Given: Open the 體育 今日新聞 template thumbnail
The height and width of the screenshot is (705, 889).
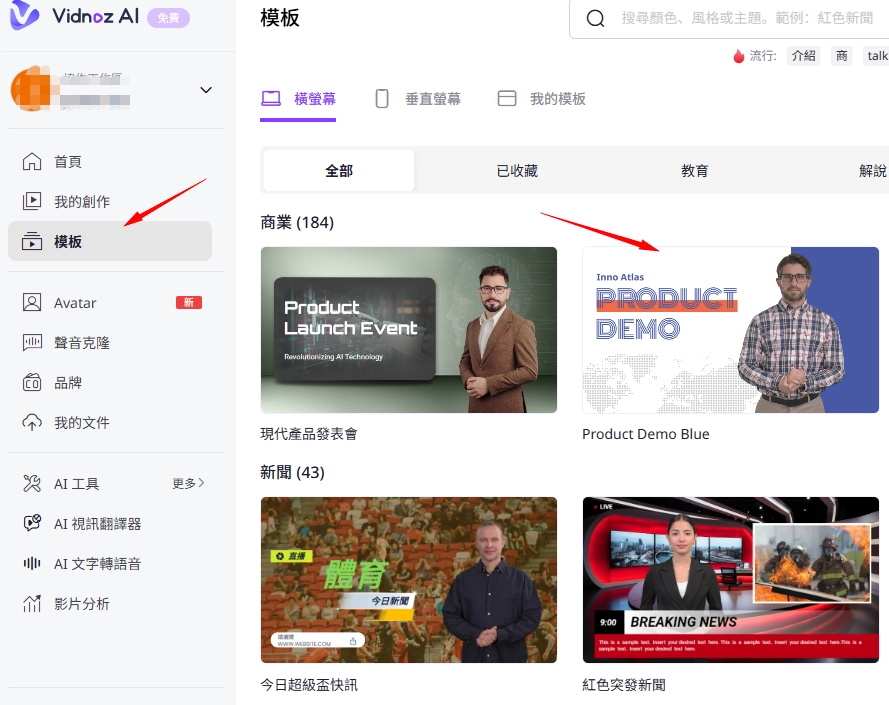Looking at the screenshot, I should point(409,580).
